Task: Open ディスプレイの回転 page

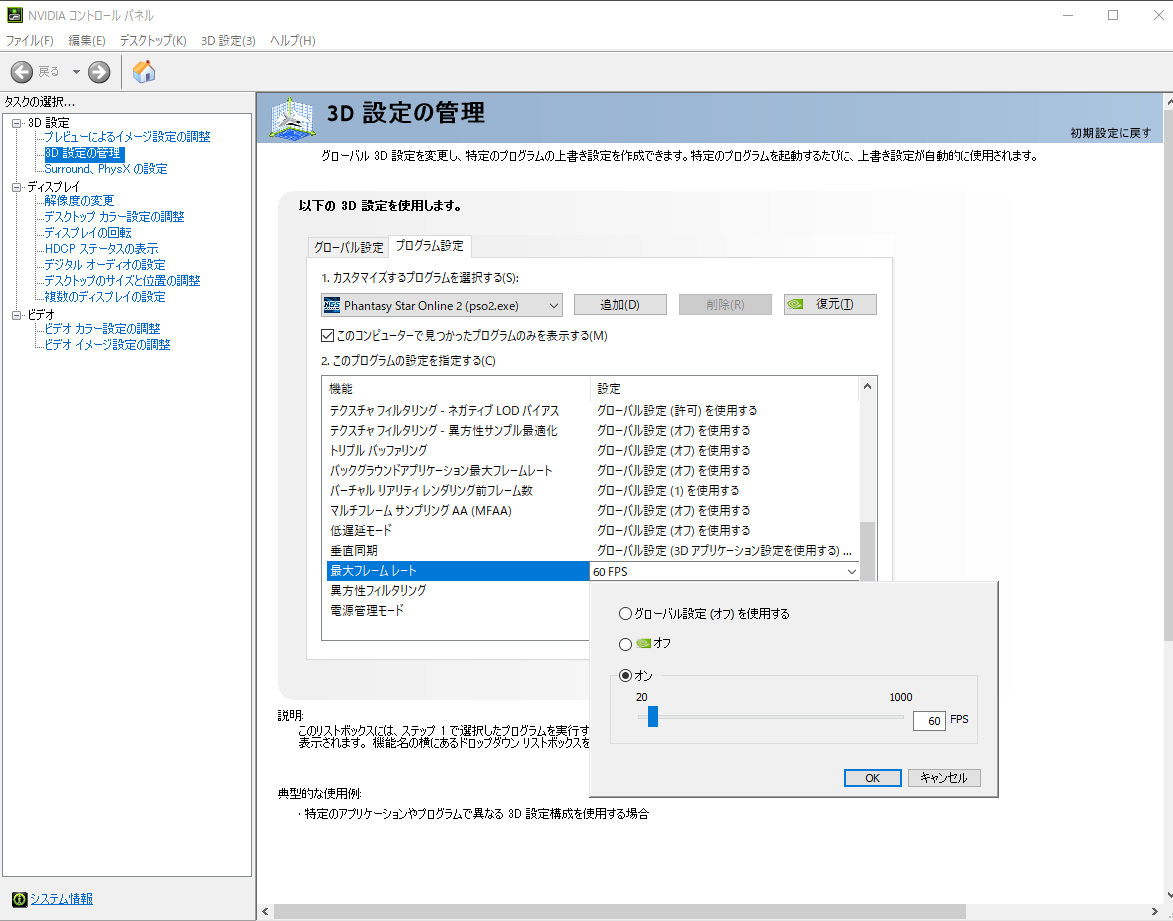Action: [88, 233]
